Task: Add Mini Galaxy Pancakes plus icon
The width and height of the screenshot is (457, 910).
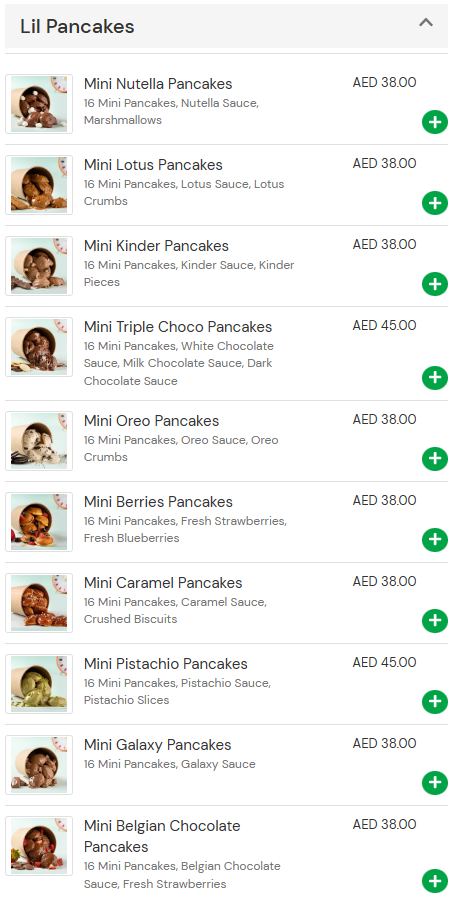Action: [x=434, y=783]
